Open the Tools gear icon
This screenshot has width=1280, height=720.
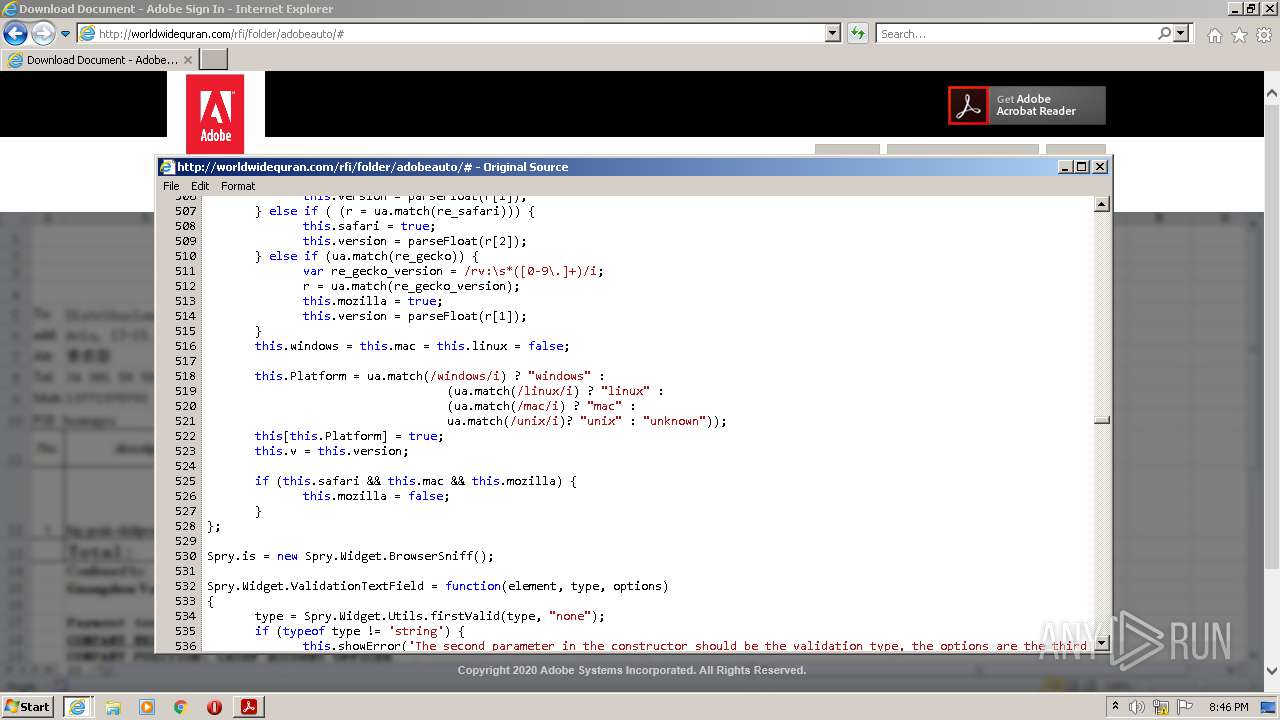coord(1263,35)
